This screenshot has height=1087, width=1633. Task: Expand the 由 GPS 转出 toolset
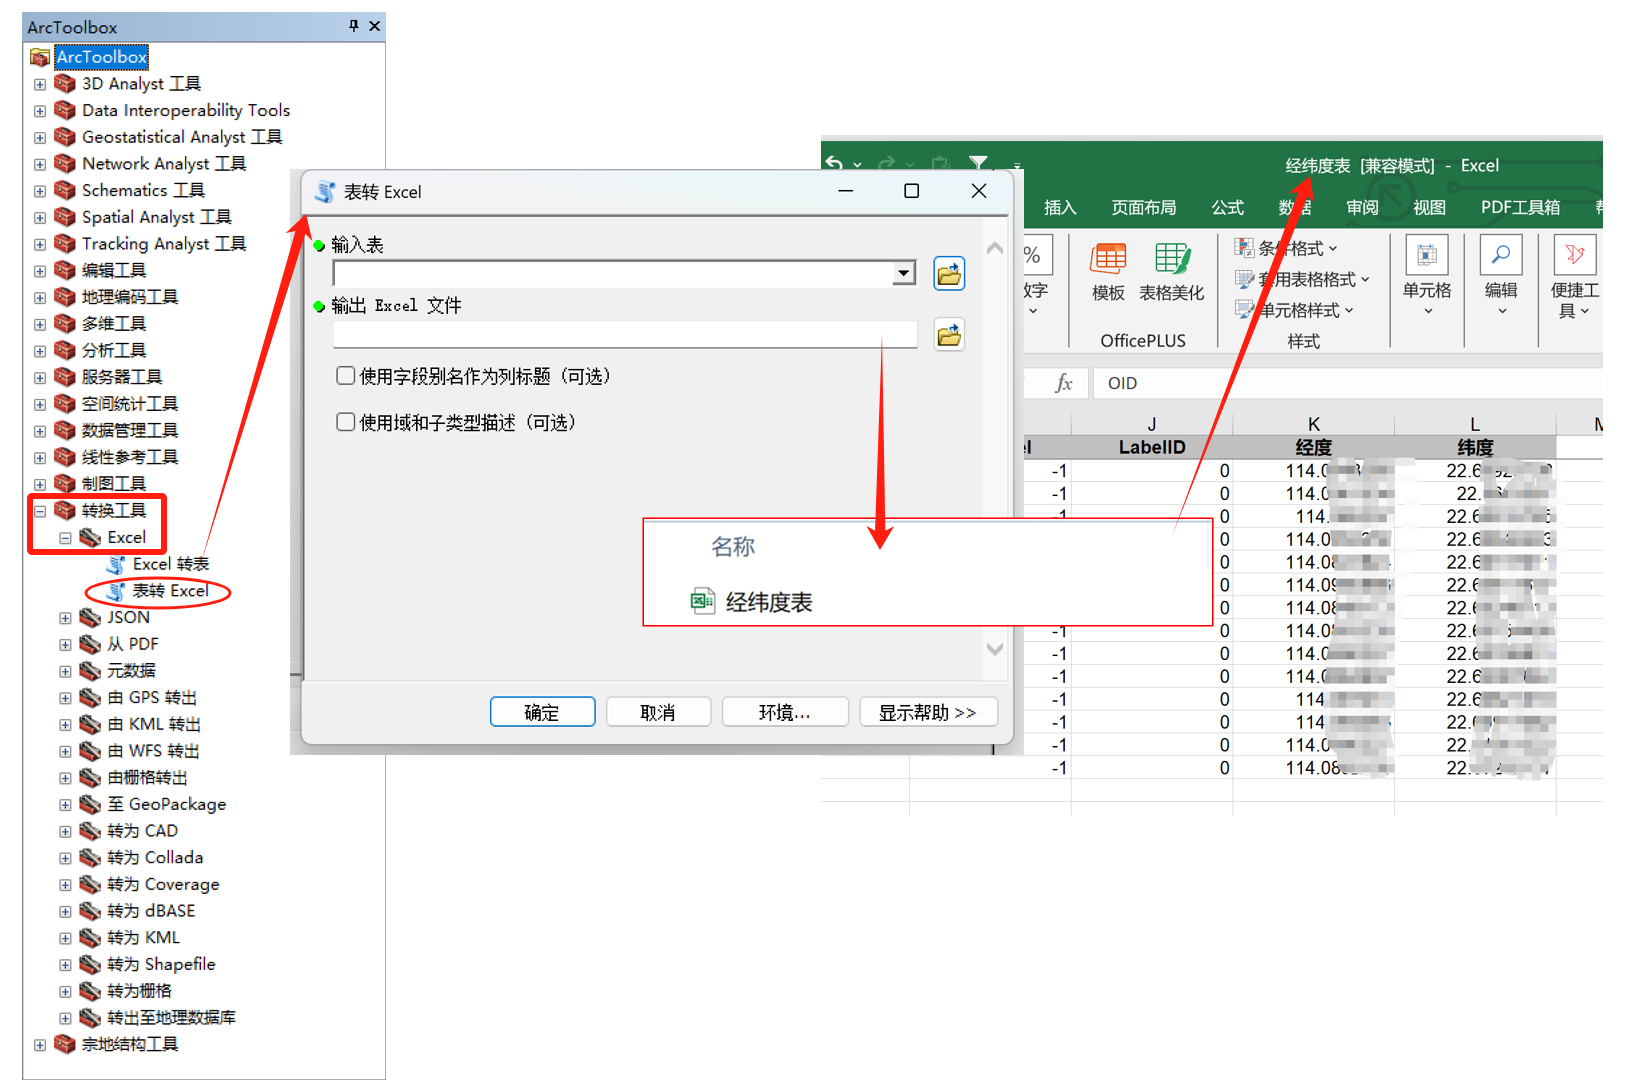pyautogui.click(x=65, y=698)
